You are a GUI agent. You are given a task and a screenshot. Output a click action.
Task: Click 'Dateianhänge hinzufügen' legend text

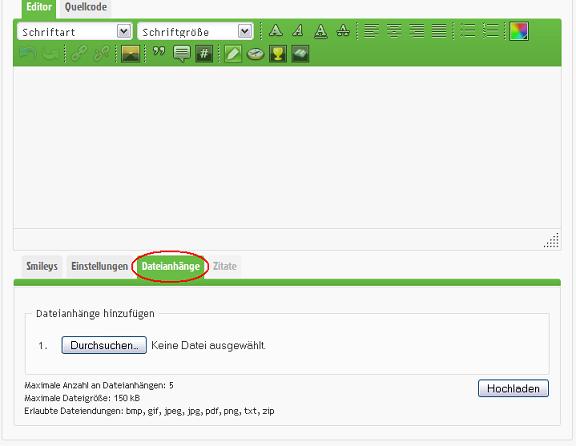95,314
